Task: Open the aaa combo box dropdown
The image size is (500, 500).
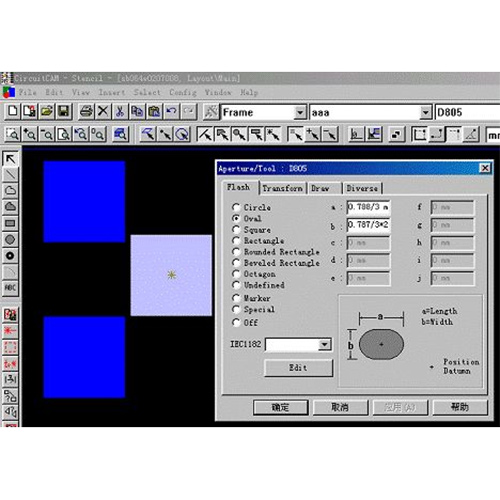Action: coord(425,112)
